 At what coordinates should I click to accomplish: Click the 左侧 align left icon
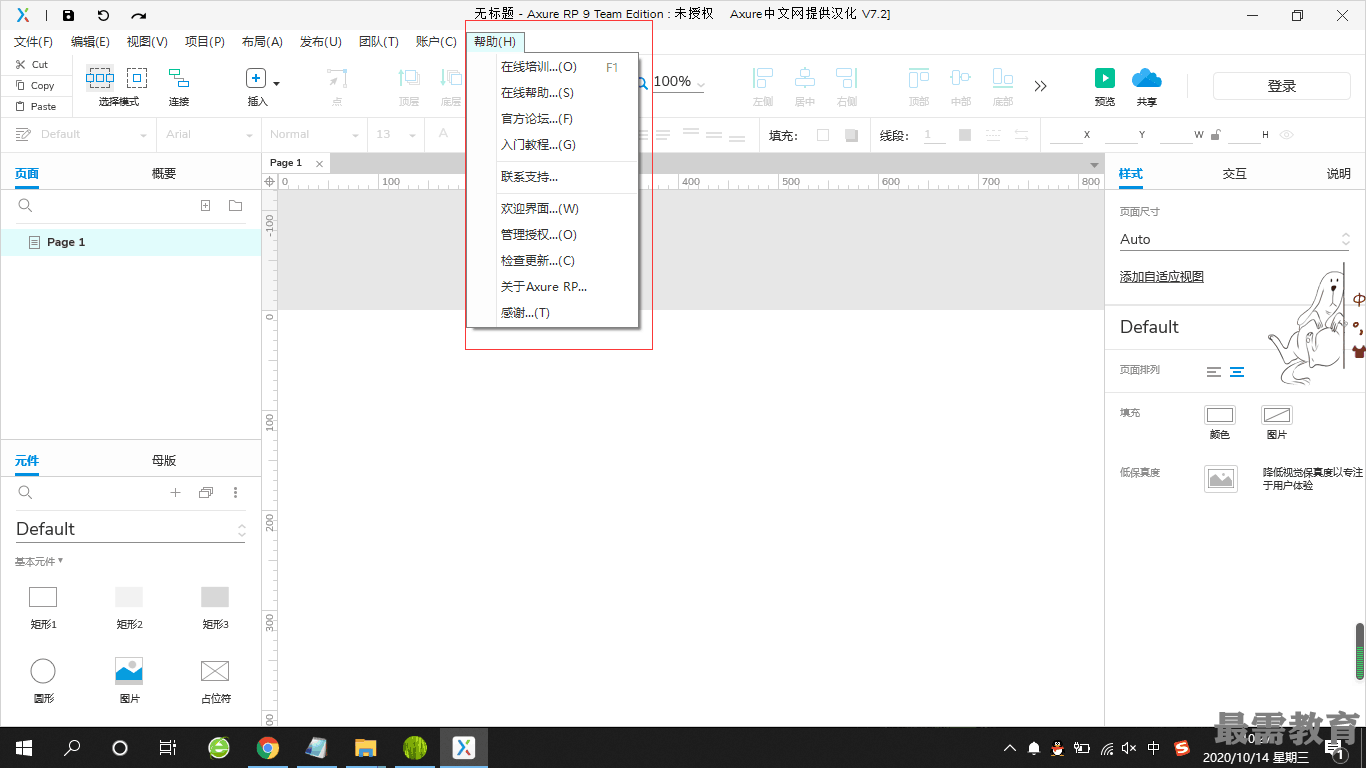pyautogui.click(x=763, y=78)
